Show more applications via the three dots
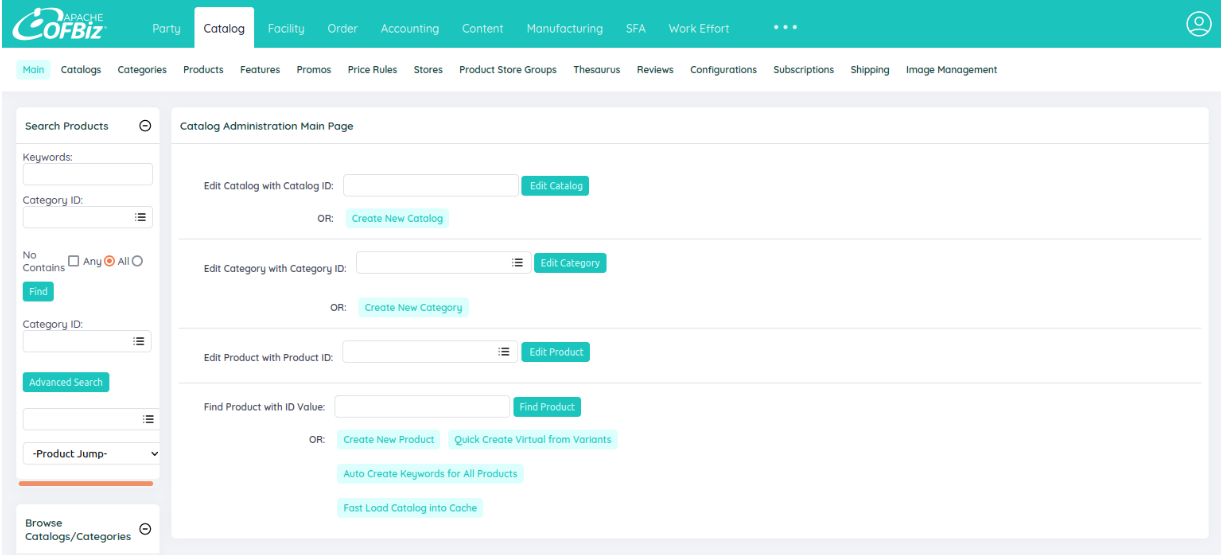1221x555 pixels. coord(786,28)
